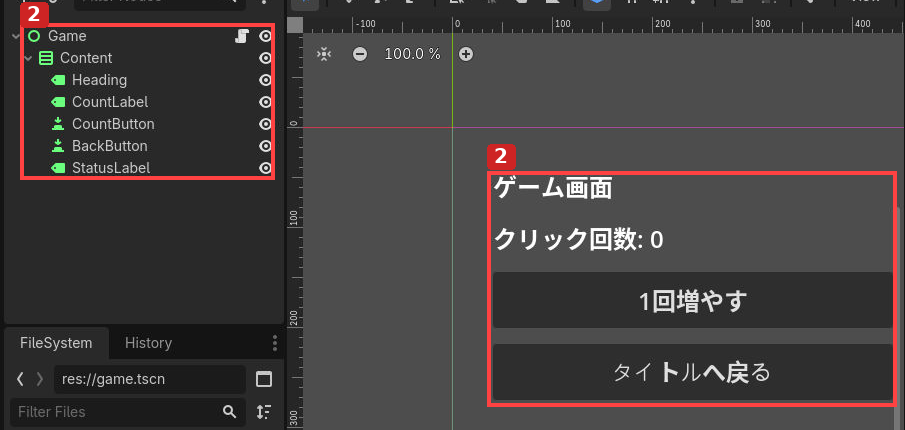Switch to the History tab

click(x=148, y=343)
